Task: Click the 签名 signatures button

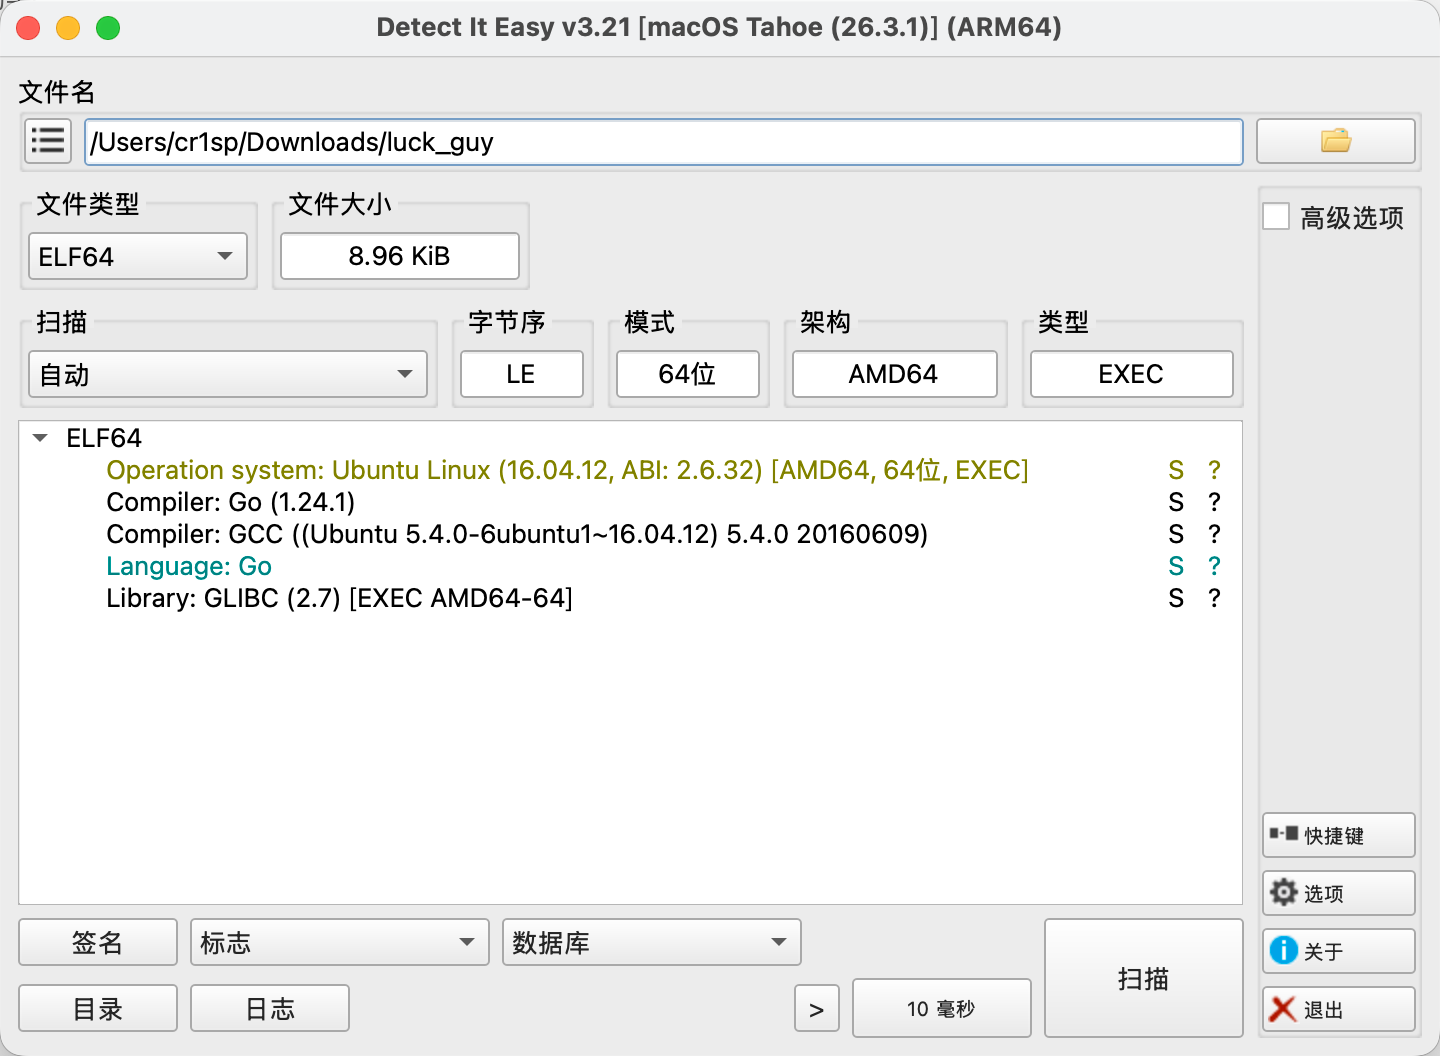Action: point(98,942)
